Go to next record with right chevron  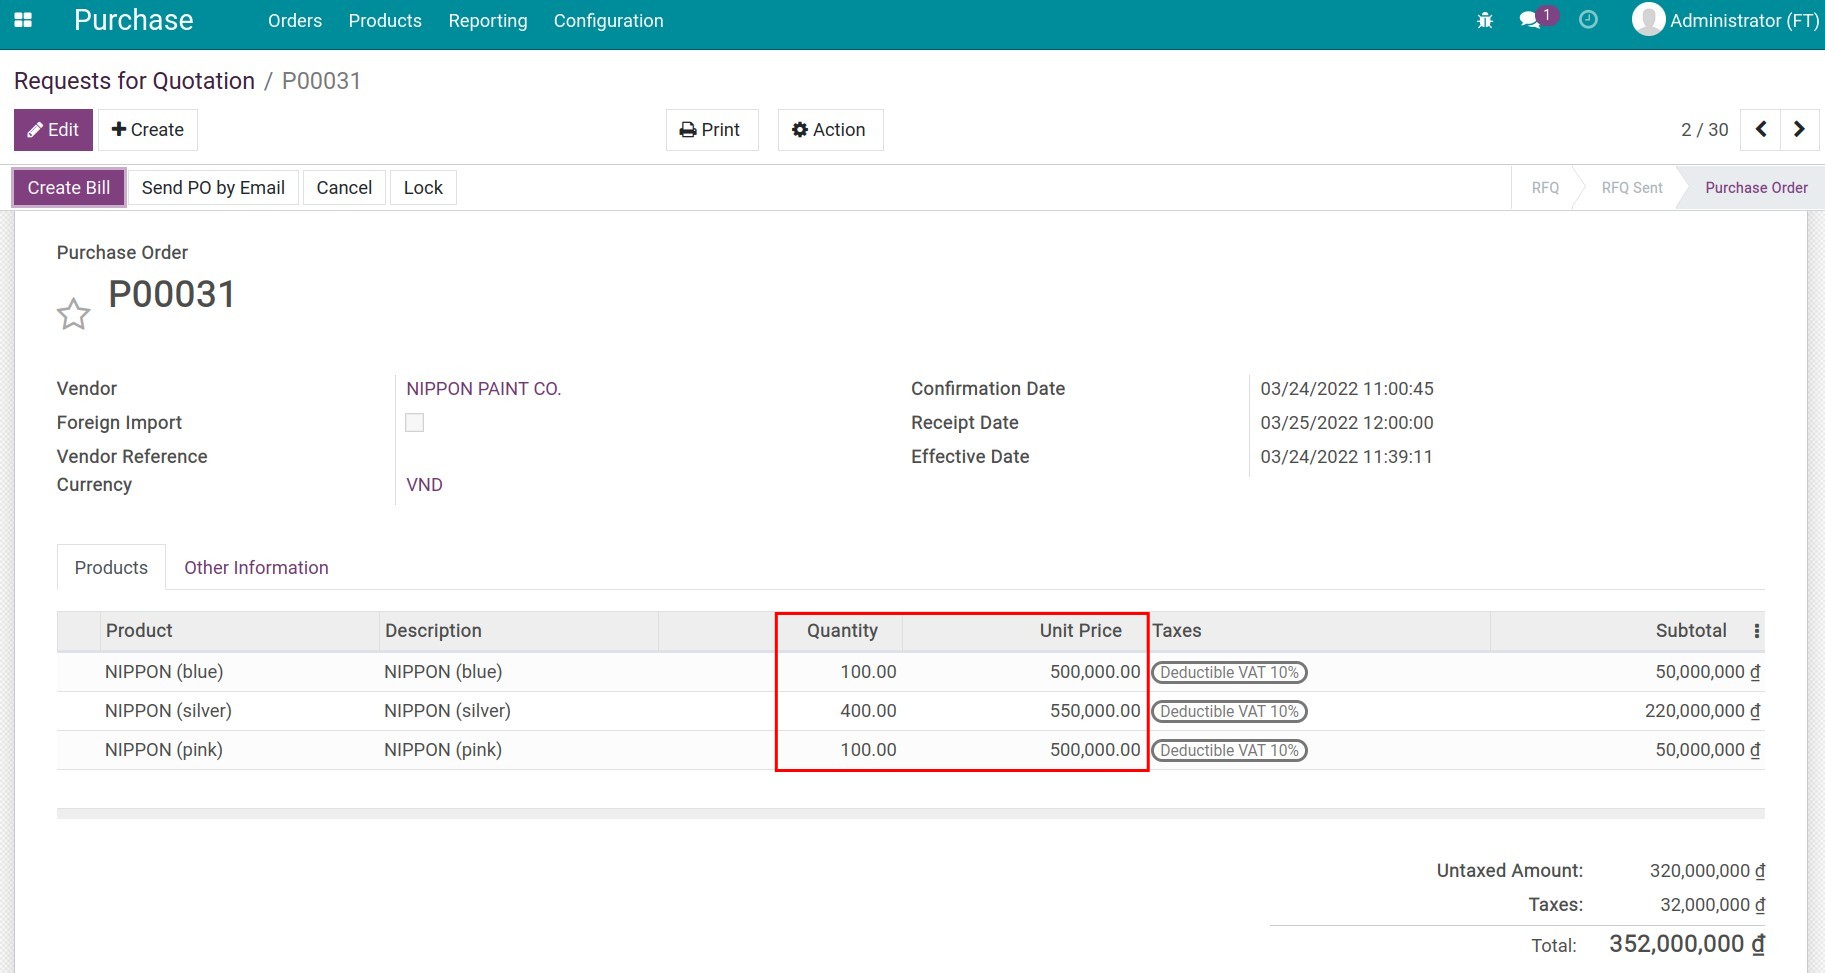click(x=1798, y=129)
